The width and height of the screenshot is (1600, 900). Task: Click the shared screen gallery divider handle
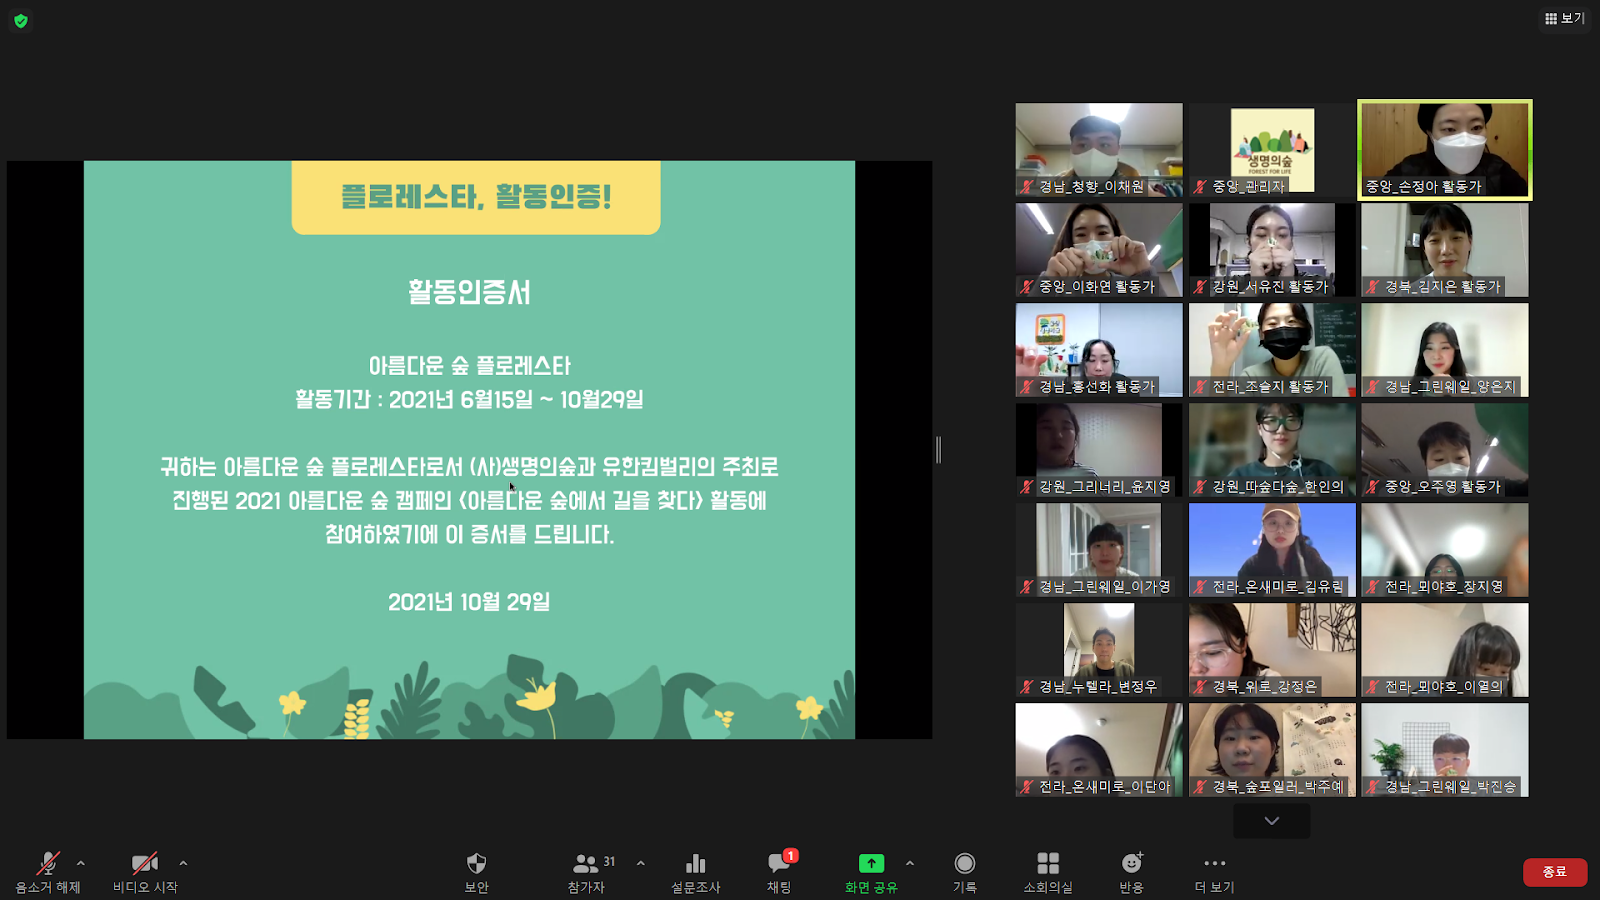coord(938,450)
